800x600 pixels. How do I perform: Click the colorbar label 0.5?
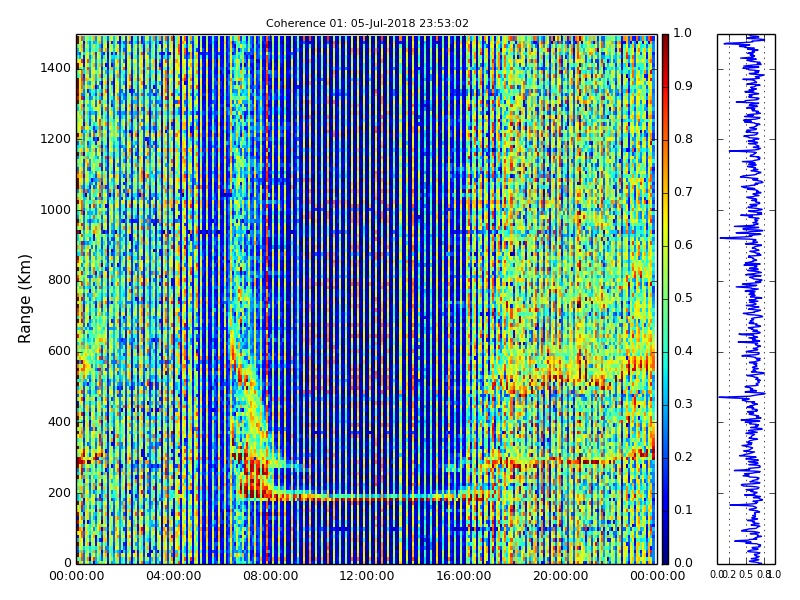tap(683, 298)
